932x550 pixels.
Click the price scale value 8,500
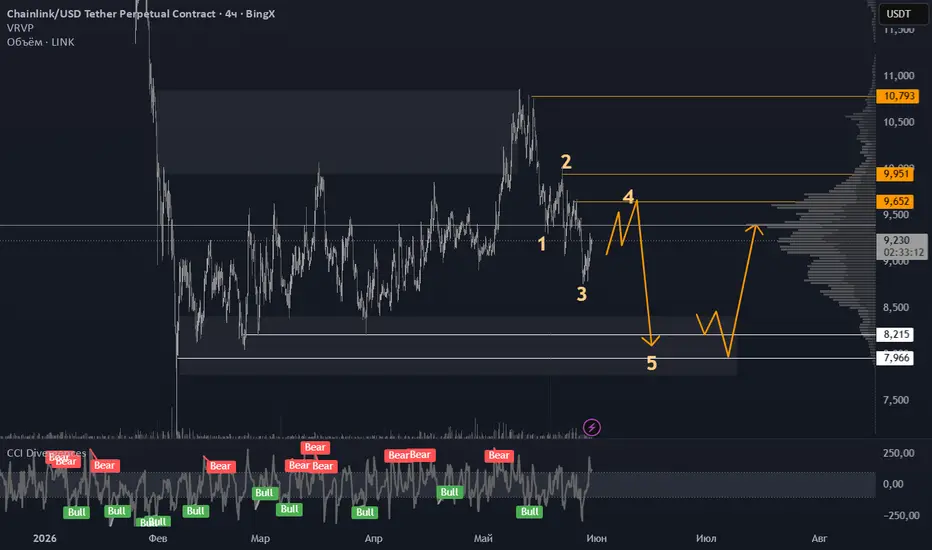896,307
